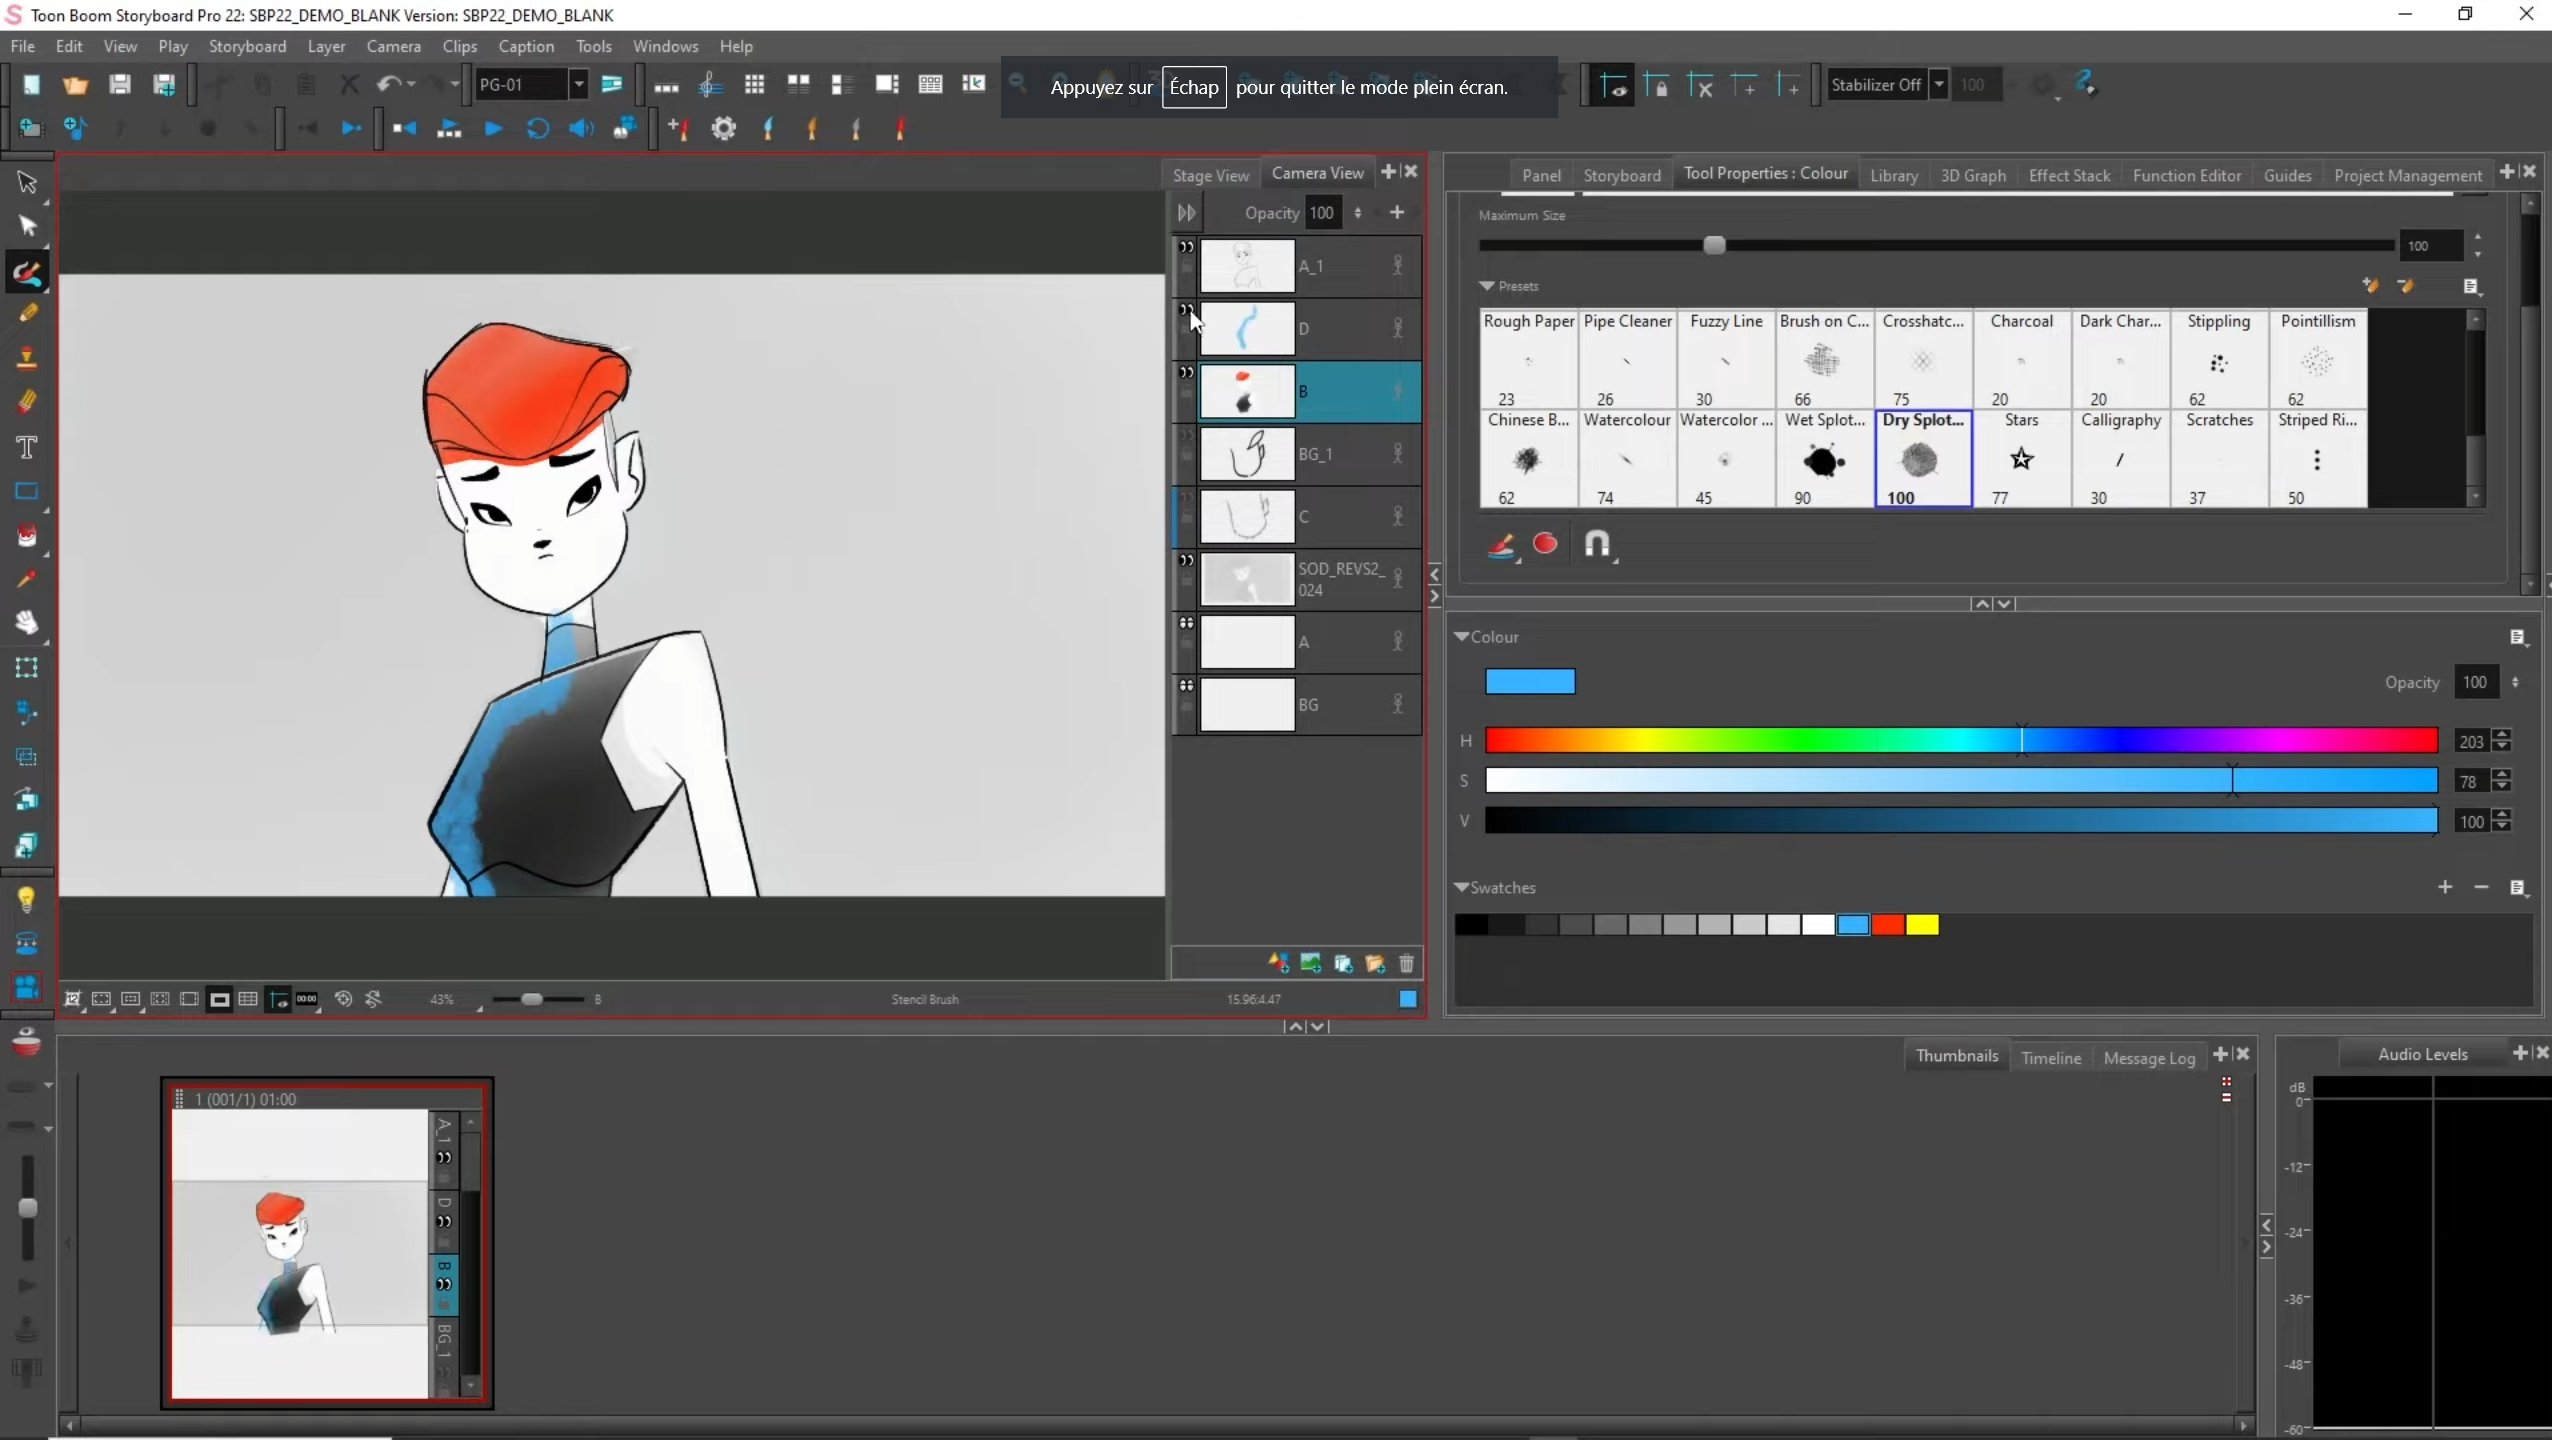The width and height of the screenshot is (2552, 1440).
Task: Hide the SOD_REVS2_024 layer
Action: tap(1186, 560)
